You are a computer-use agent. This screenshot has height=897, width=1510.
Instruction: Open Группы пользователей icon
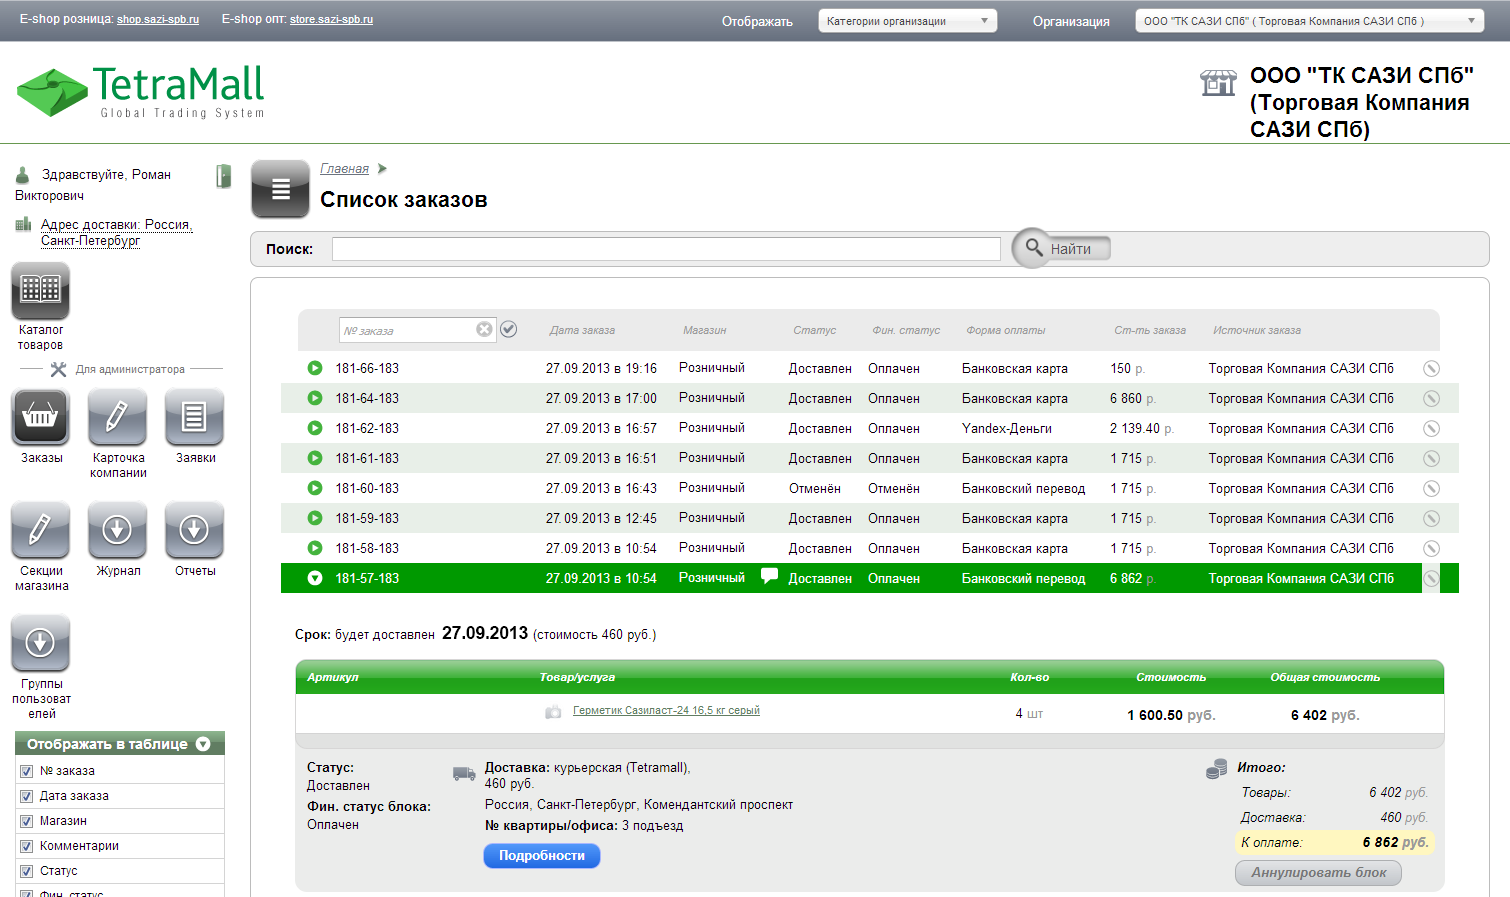point(40,643)
